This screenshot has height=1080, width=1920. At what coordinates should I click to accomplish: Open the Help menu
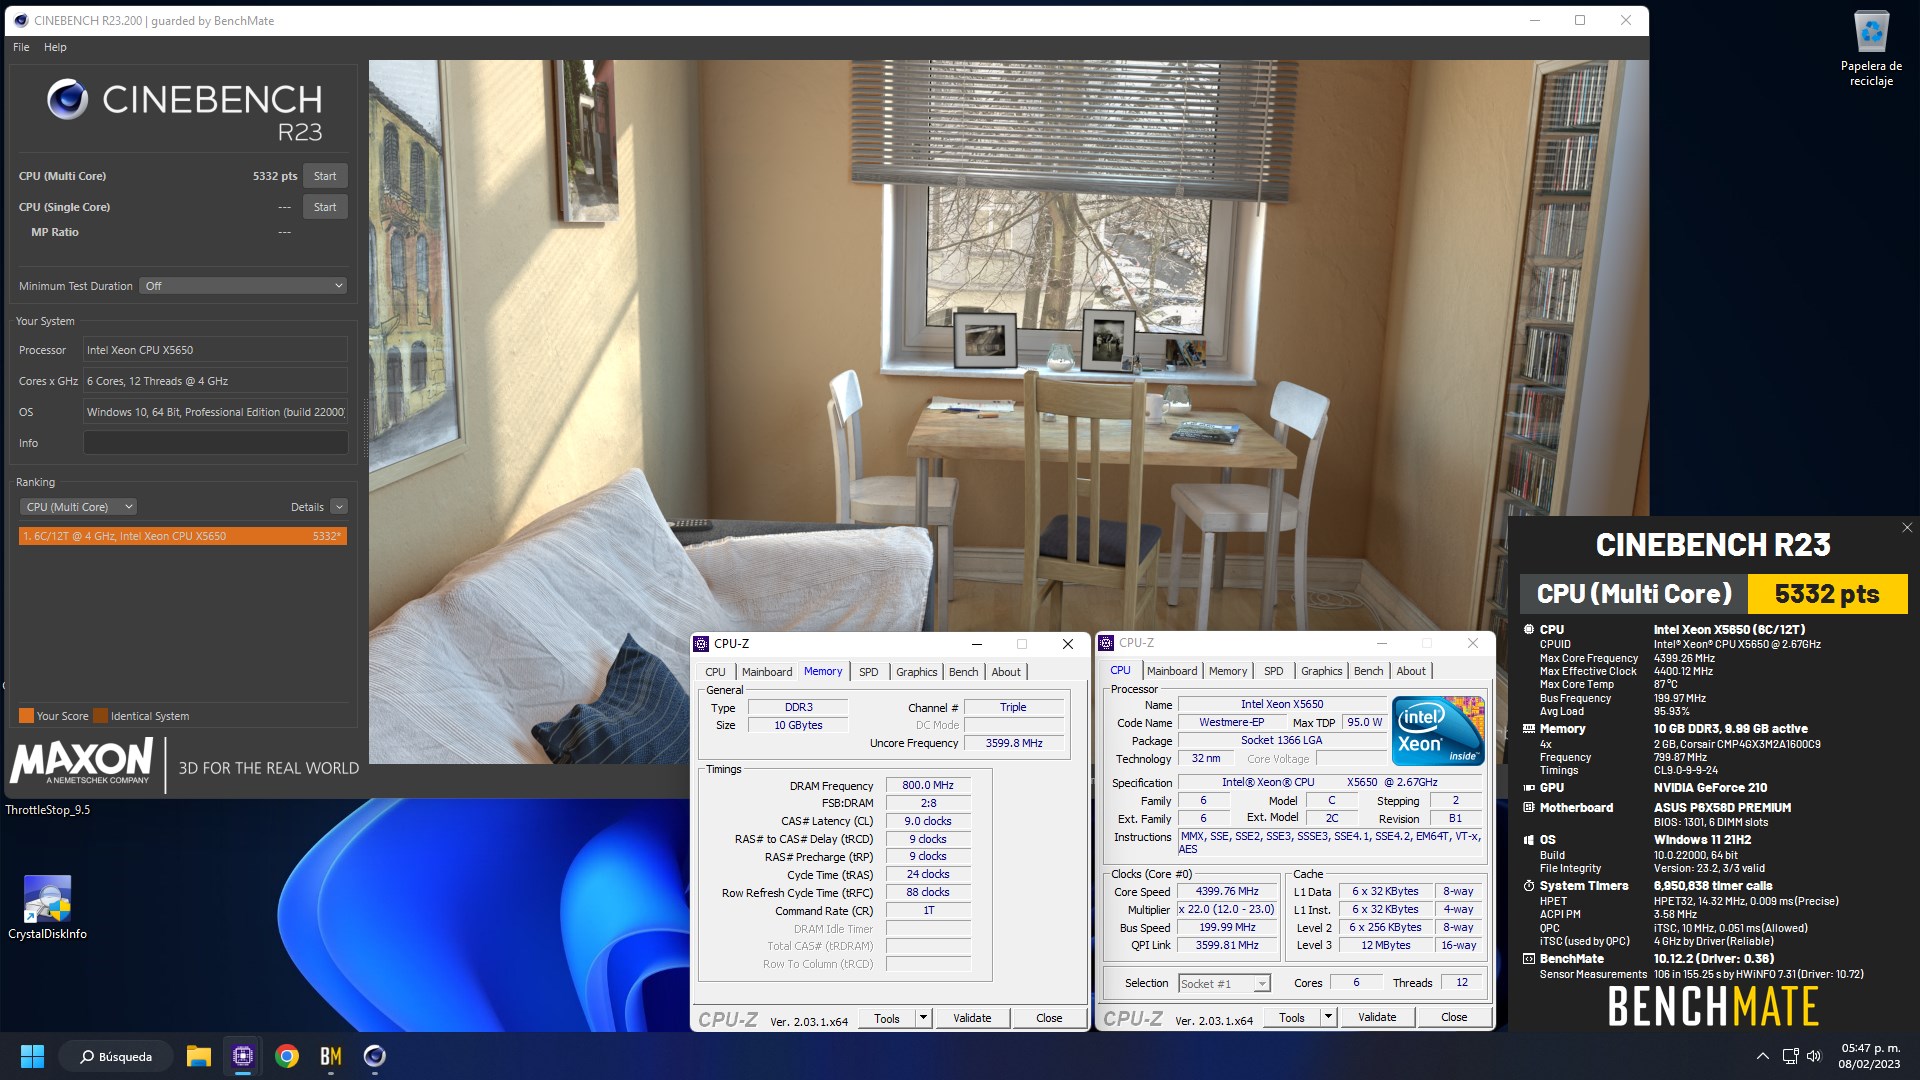(55, 47)
